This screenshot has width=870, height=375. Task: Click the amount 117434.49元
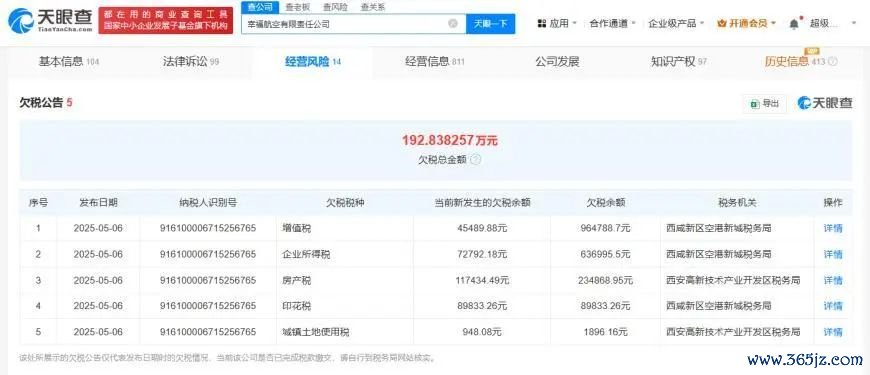[482, 280]
